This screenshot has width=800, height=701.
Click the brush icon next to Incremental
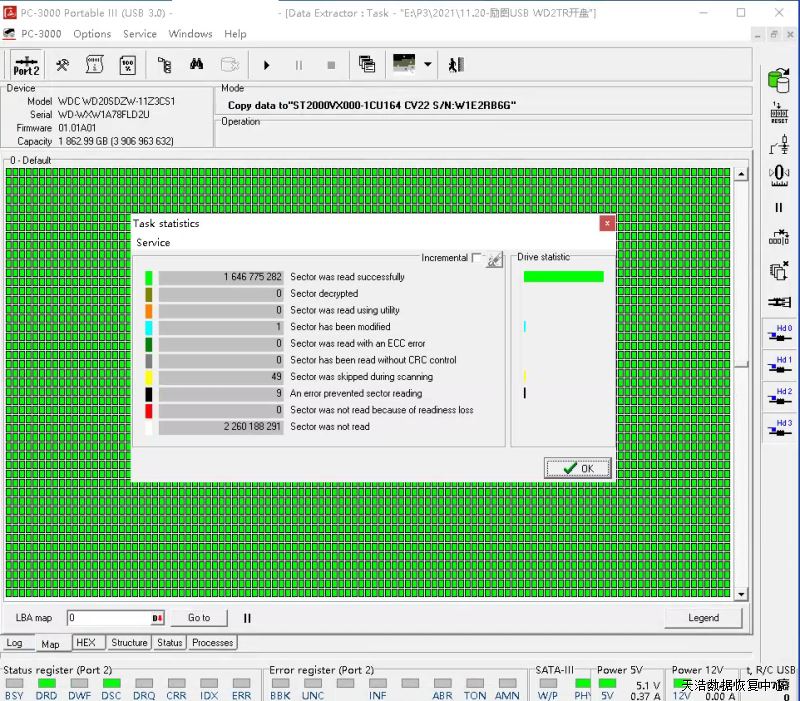click(494, 259)
